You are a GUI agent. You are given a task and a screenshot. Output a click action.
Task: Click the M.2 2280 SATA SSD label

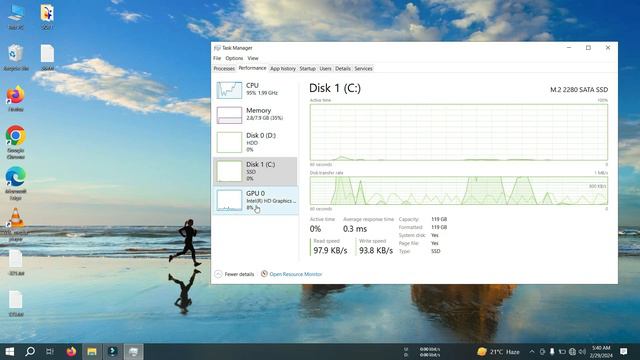point(579,89)
